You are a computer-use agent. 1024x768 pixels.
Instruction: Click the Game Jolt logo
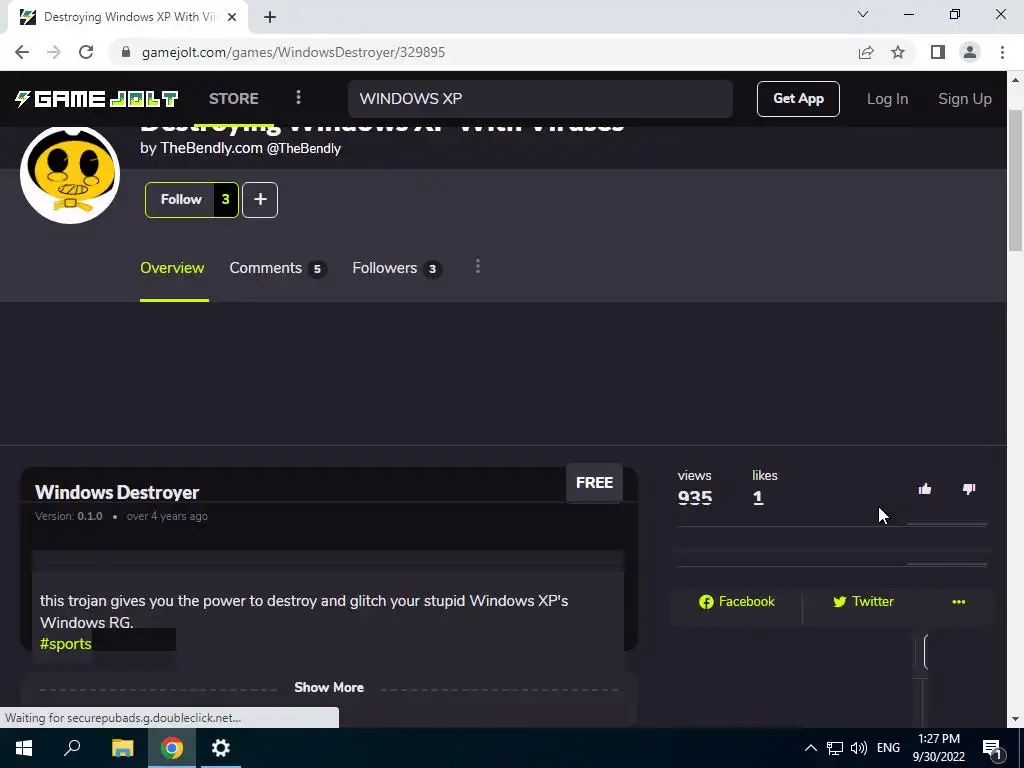[x=97, y=99]
